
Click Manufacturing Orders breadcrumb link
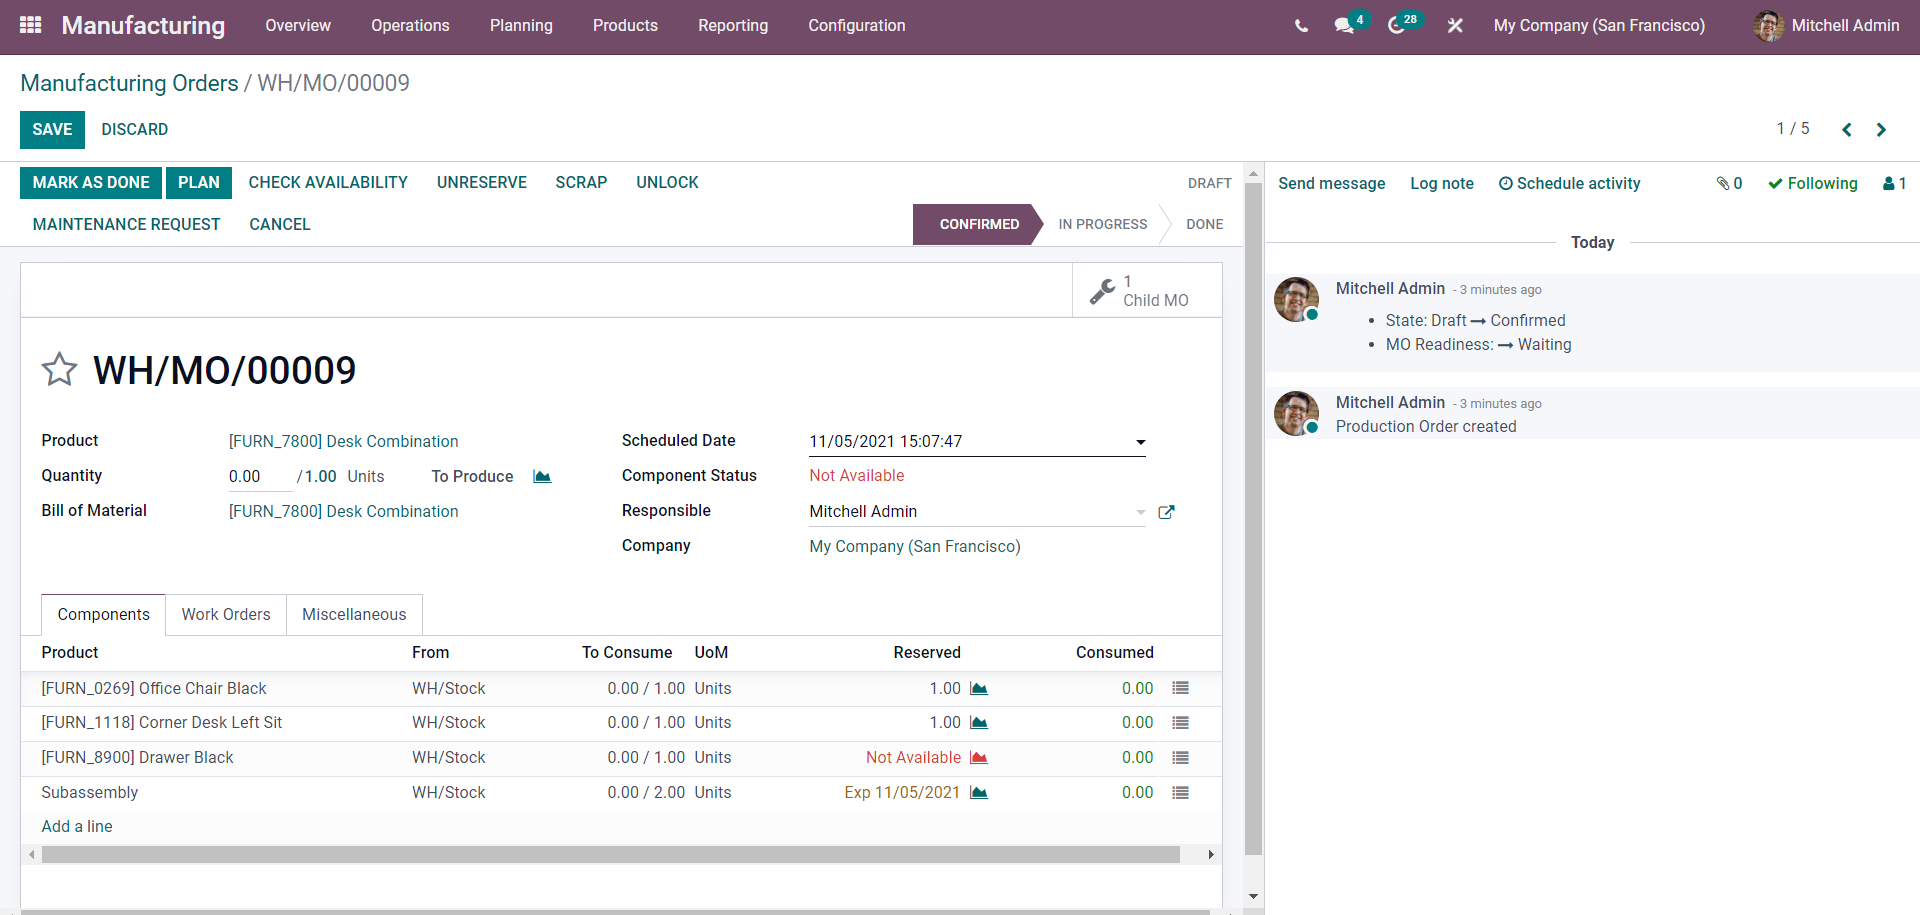coord(129,83)
